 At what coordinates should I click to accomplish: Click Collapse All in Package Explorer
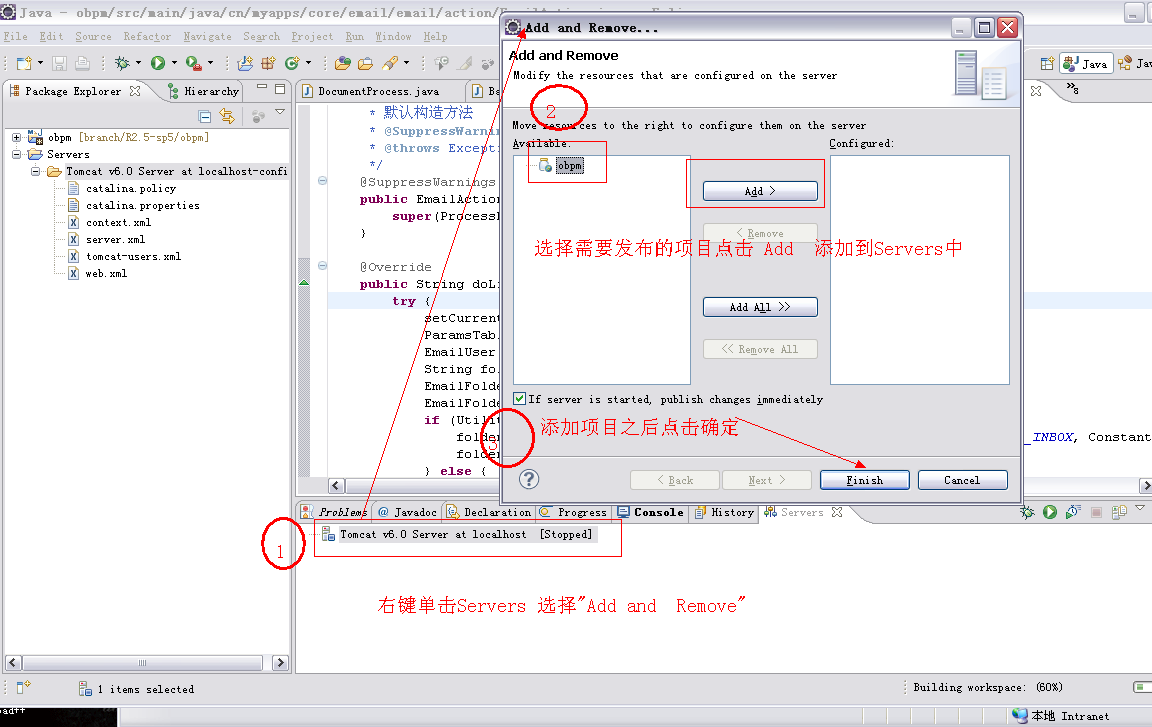pos(205,117)
